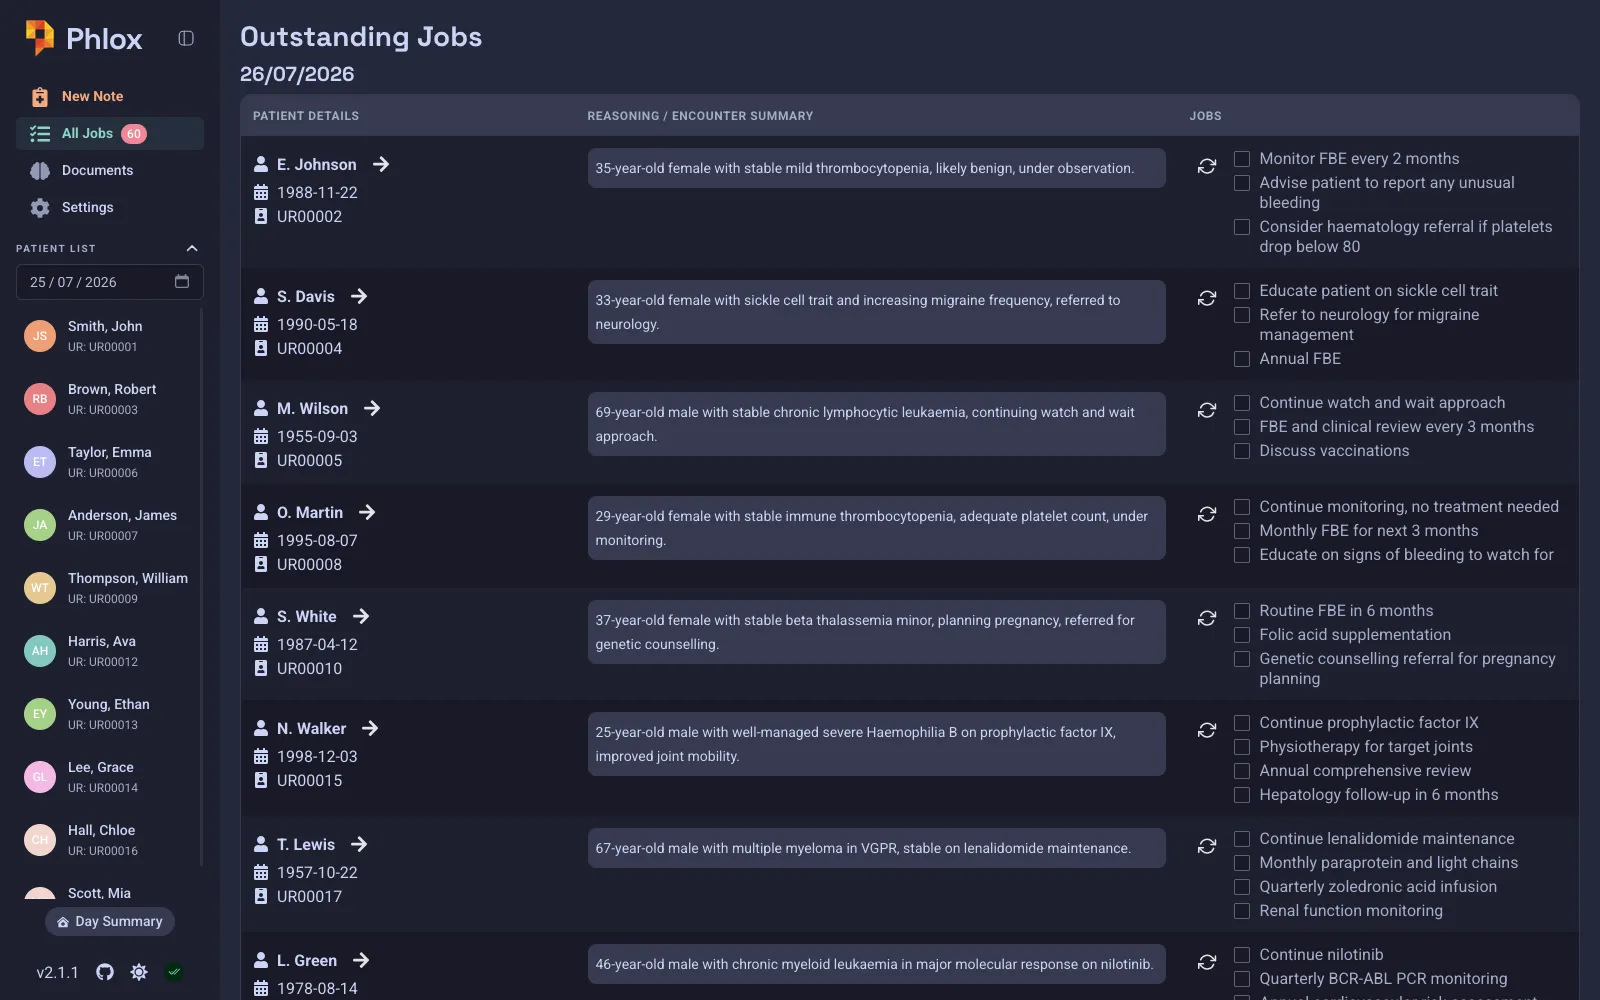
Task: Regenerate jobs for S. White
Action: 1207,618
